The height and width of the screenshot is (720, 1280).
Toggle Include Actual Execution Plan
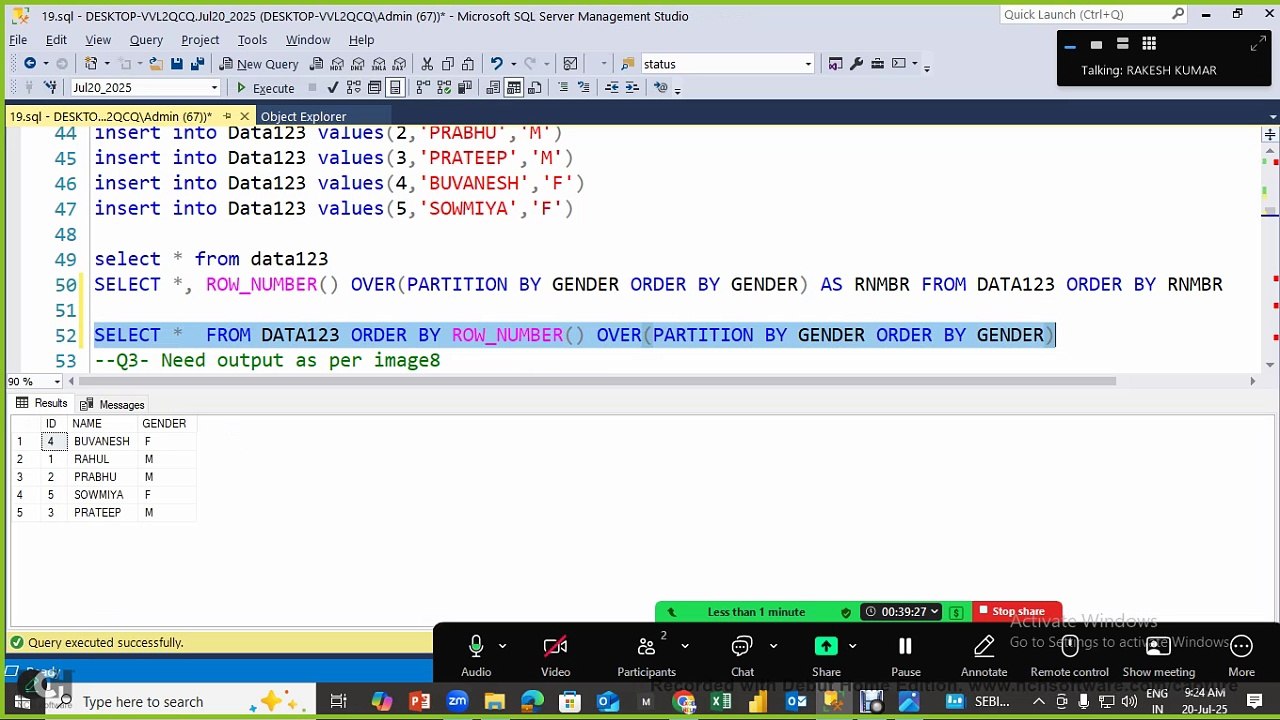(x=423, y=88)
